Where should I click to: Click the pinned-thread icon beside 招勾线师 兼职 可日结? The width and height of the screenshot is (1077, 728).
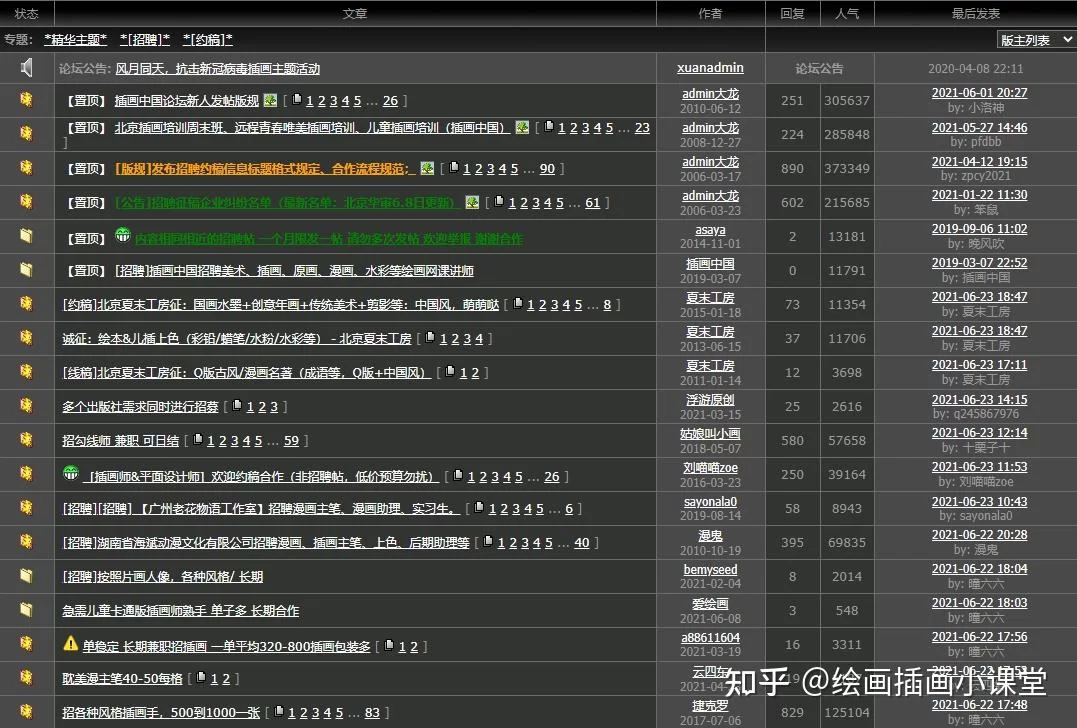coord(26,440)
